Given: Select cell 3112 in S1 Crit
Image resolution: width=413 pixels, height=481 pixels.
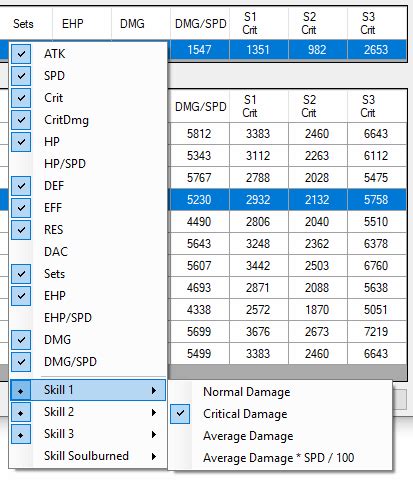Looking at the screenshot, I should [x=259, y=156].
